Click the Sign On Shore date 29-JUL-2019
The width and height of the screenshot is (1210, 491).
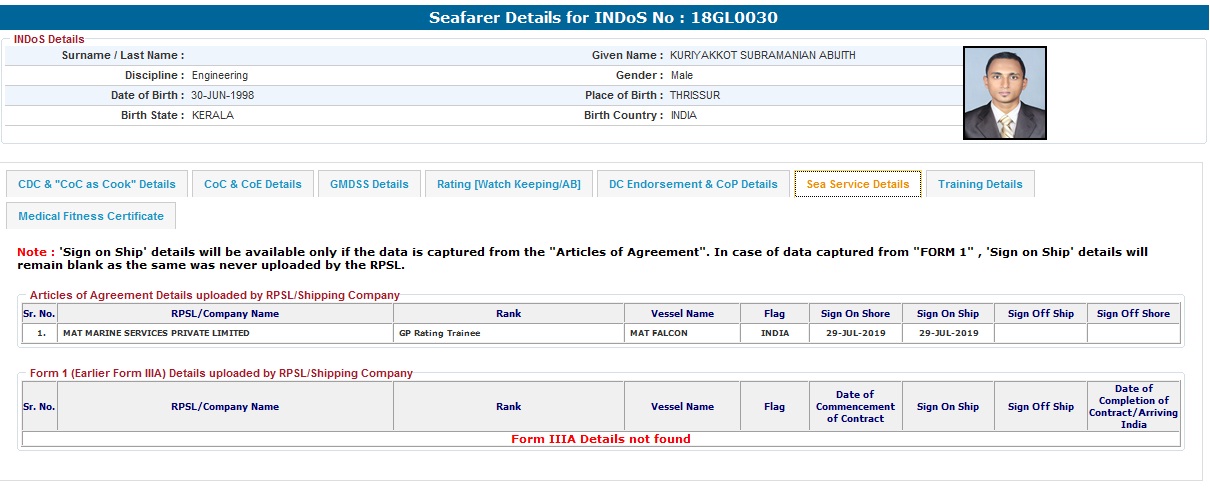click(855, 333)
